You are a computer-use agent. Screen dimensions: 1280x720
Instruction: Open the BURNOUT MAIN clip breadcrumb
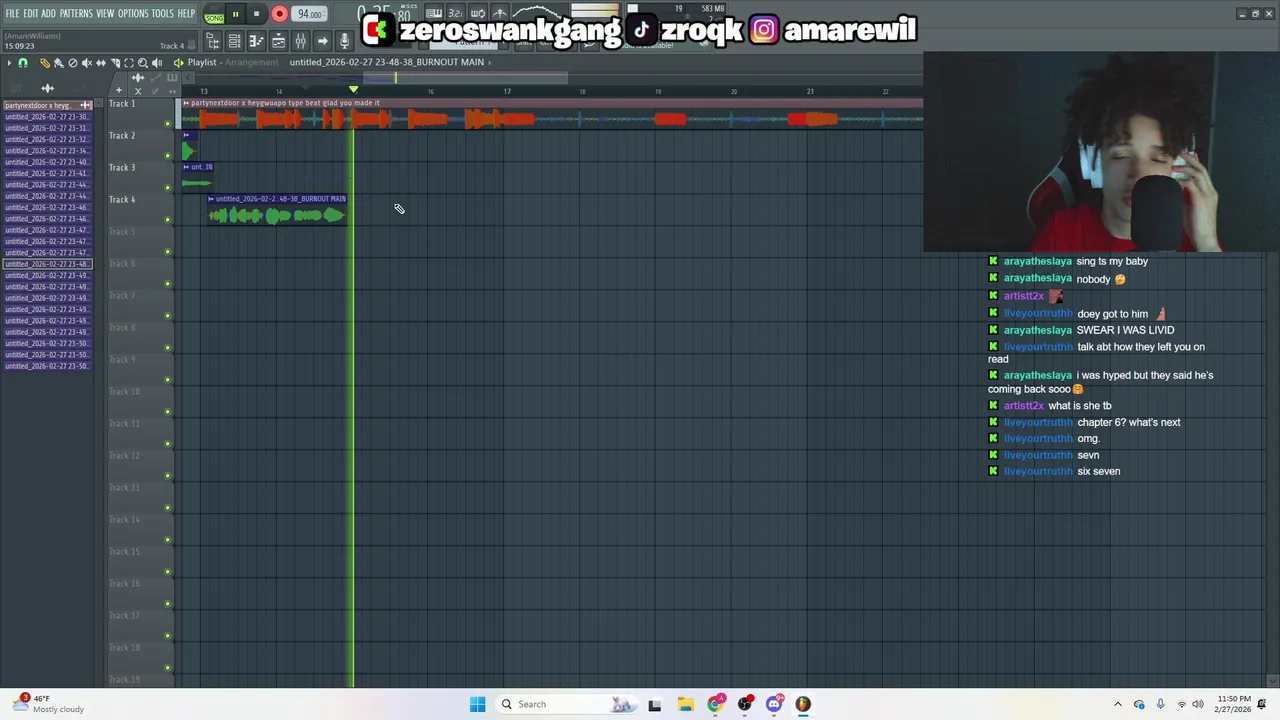point(387,62)
